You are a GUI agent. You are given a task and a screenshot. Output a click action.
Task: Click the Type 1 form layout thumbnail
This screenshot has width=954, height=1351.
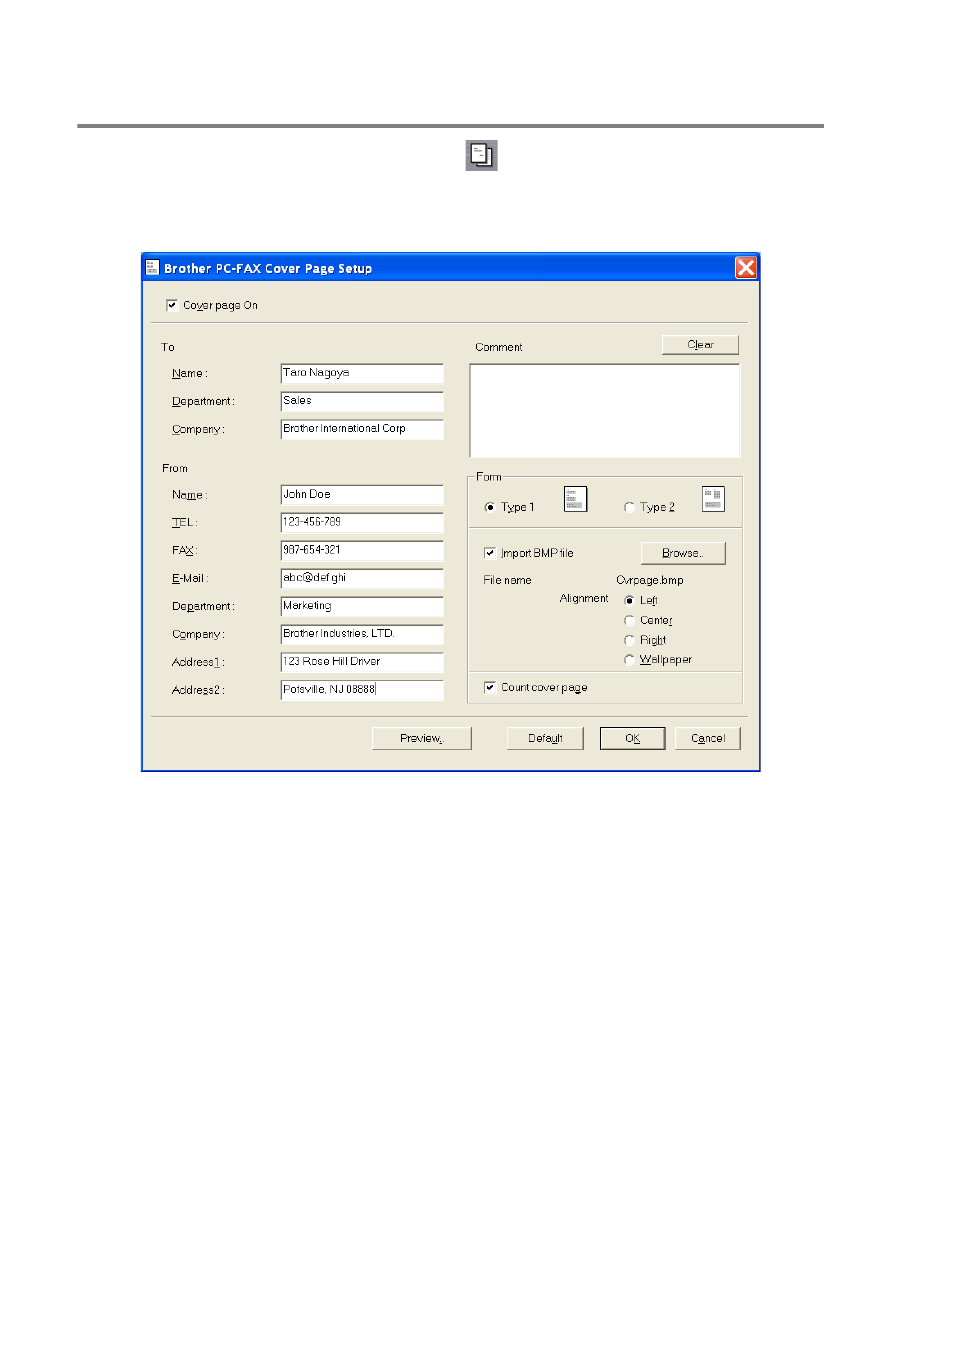(x=575, y=499)
